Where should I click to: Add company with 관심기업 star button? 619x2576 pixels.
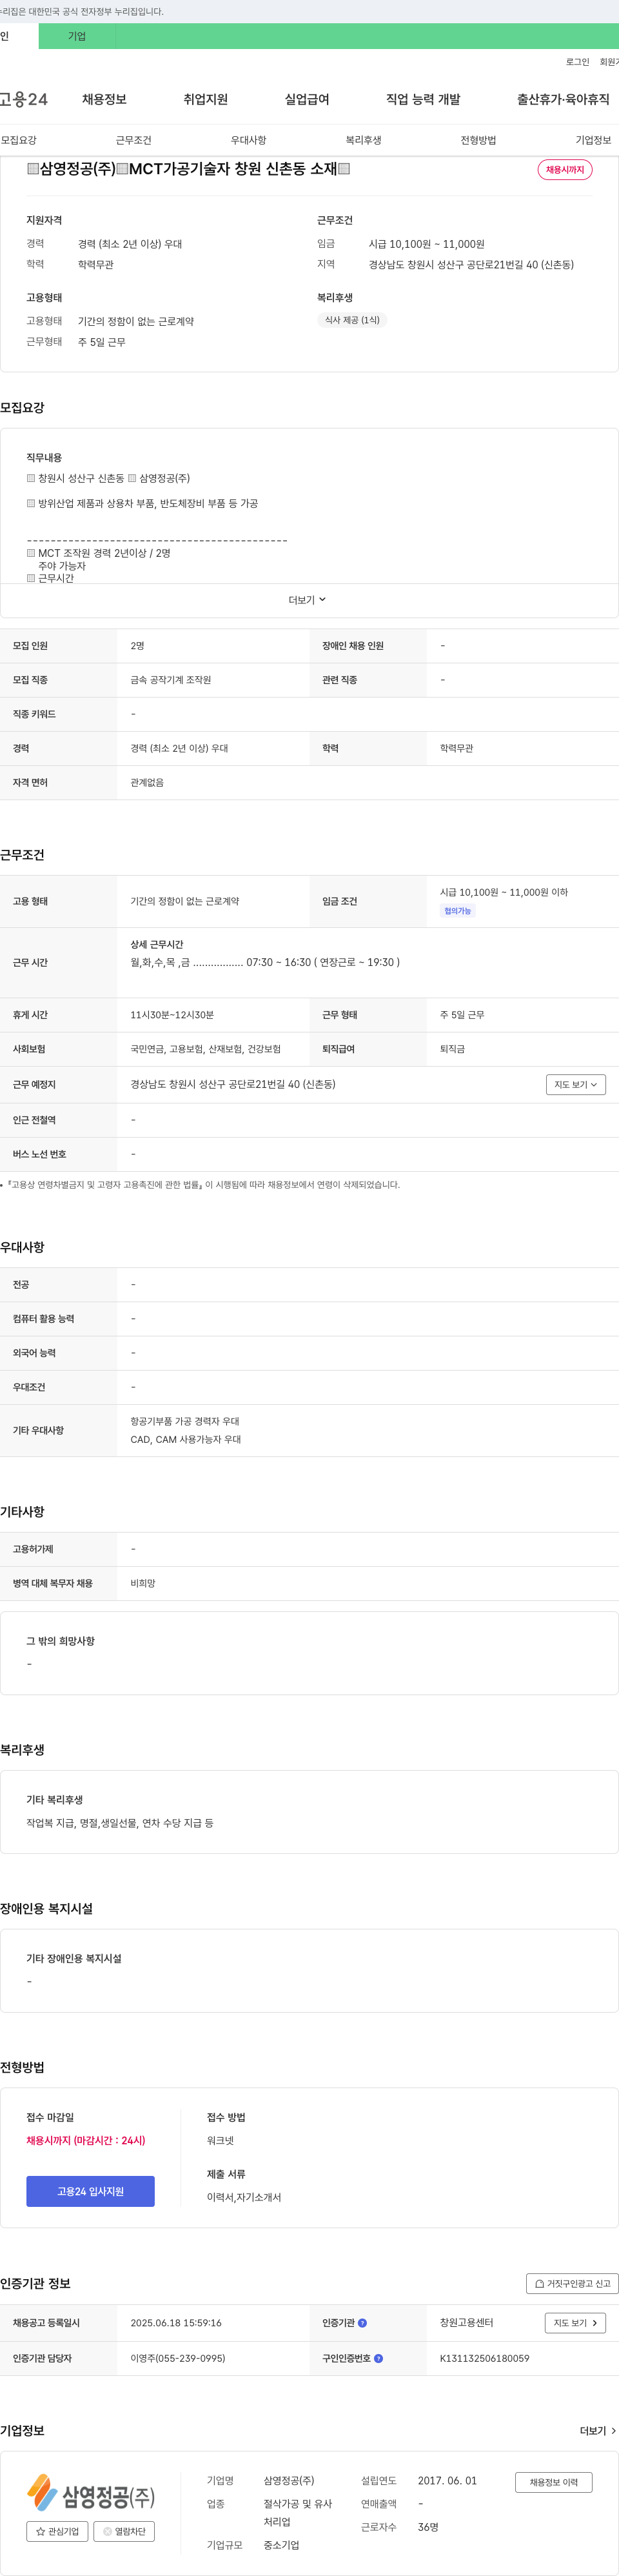point(56,2532)
